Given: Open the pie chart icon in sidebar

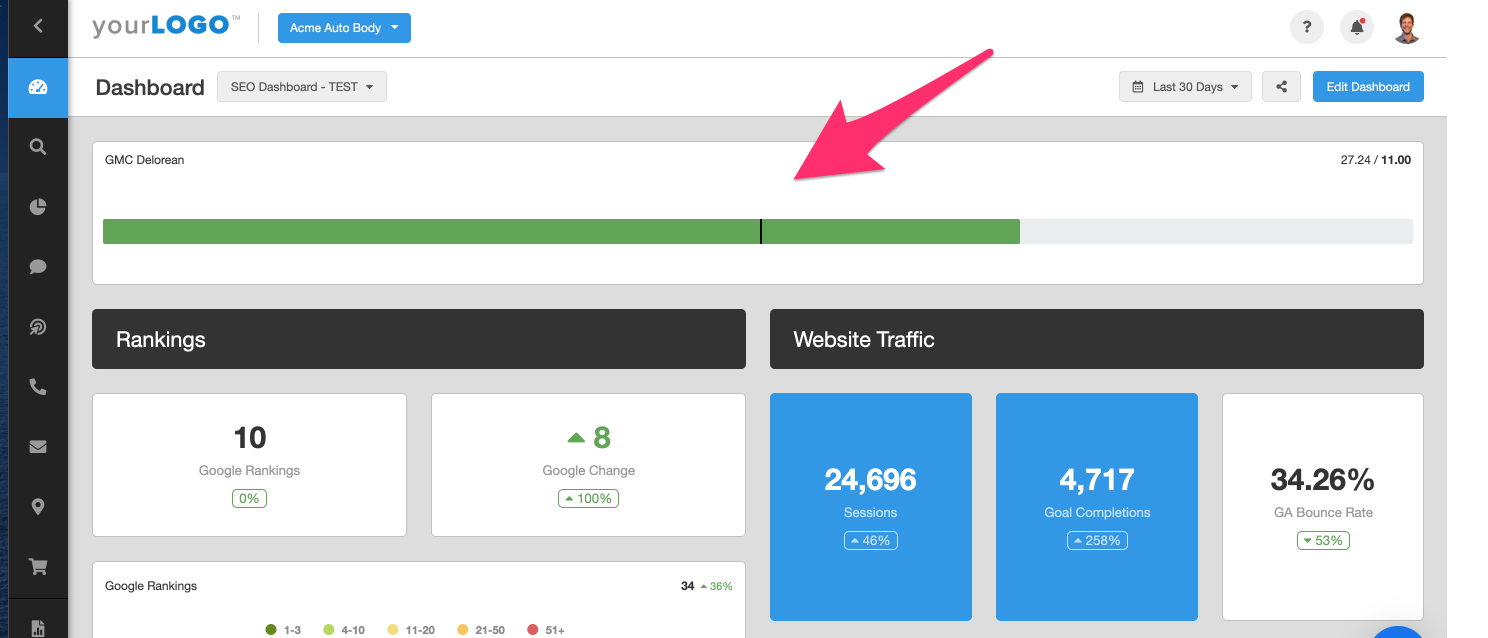Looking at the screenshot, I should (x=38, y=207).
